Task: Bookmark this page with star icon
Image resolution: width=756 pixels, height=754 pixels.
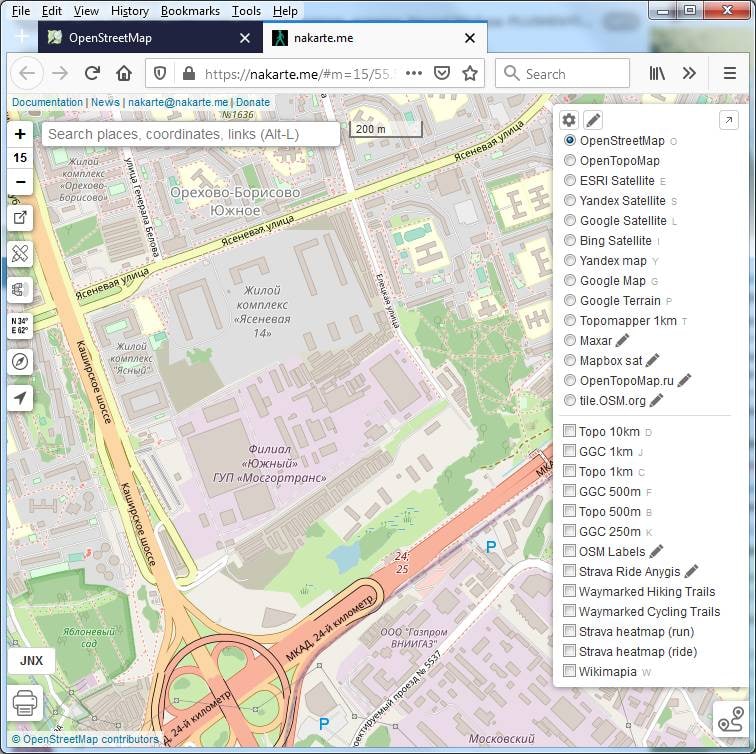Action: (x=470, y=73)
